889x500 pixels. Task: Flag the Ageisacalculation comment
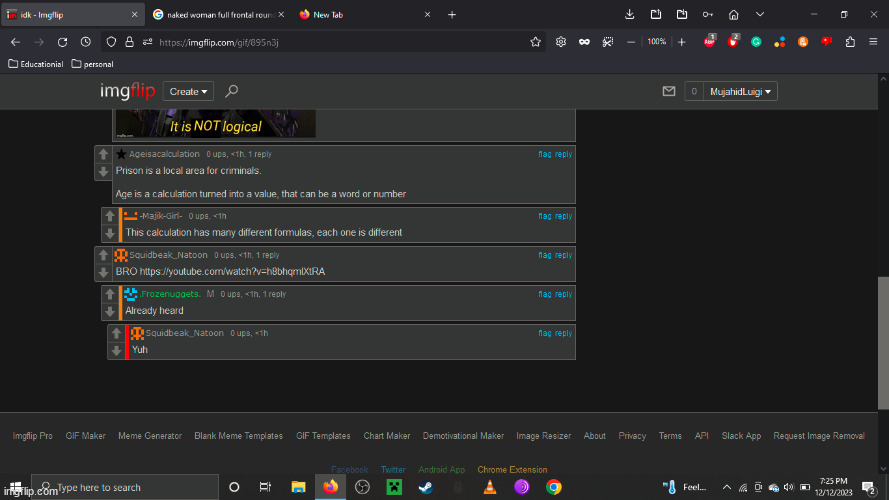pos(544,154)
